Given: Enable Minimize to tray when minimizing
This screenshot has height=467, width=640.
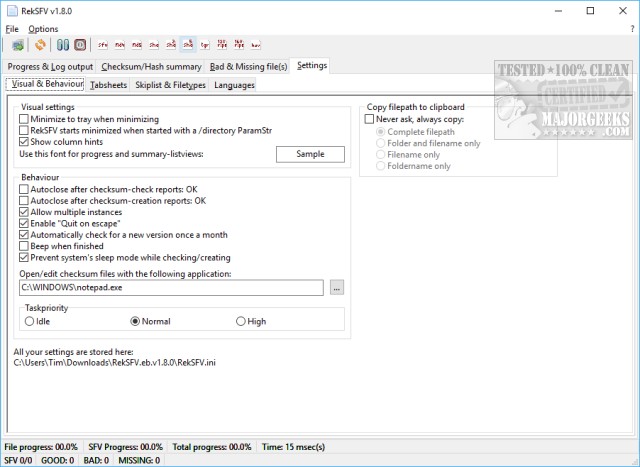Looking at the screenshot, I should (x=24, y=119).
